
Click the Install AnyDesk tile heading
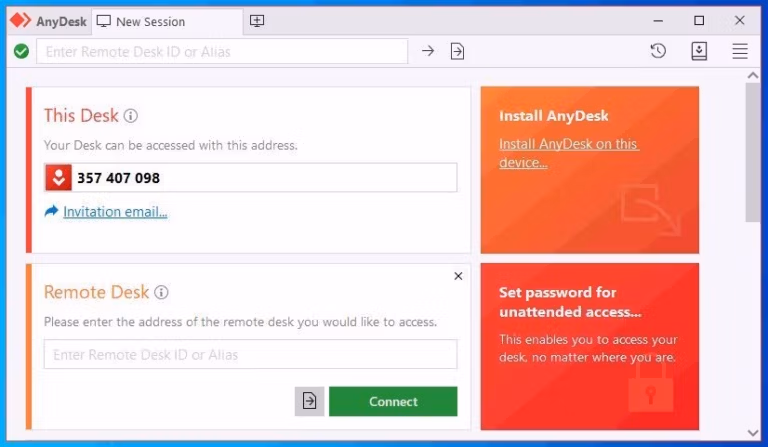pyautogui.click(x=553, y=116)
